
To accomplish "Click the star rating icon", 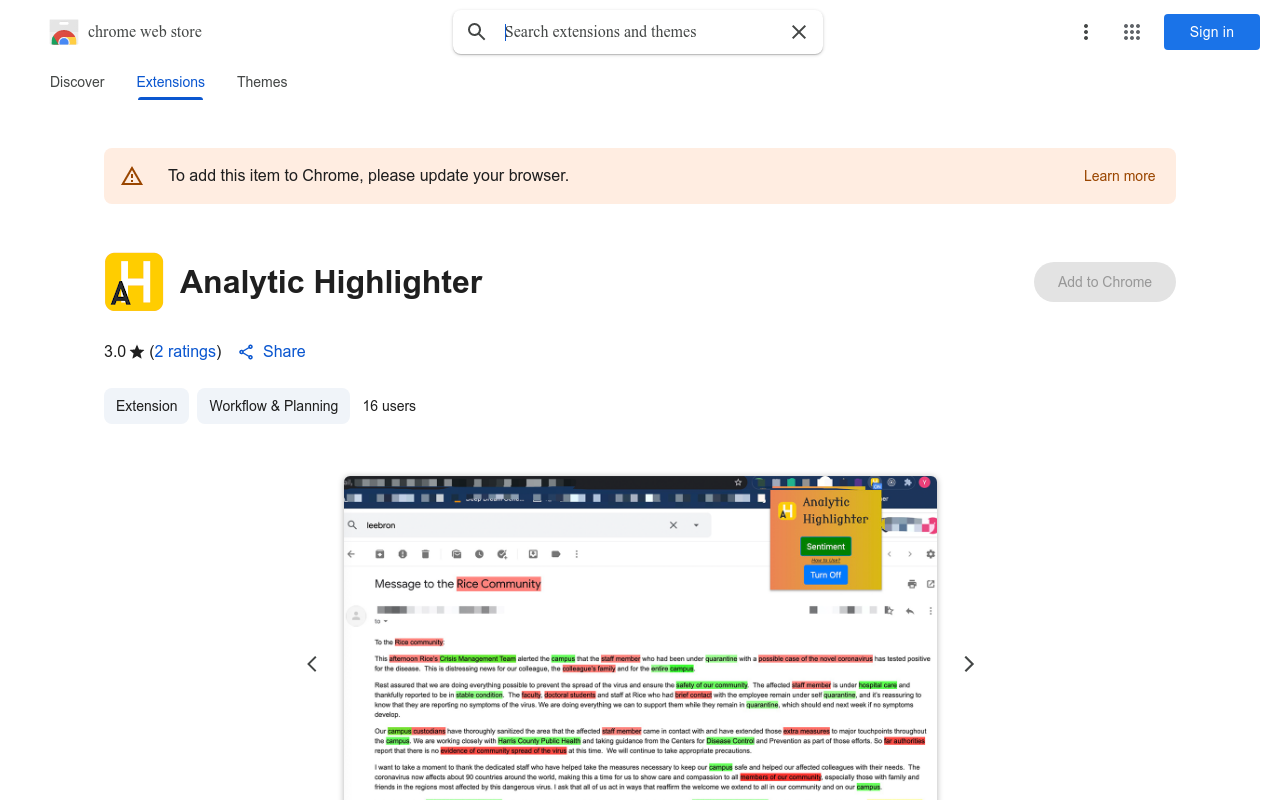I will (137, 352).
